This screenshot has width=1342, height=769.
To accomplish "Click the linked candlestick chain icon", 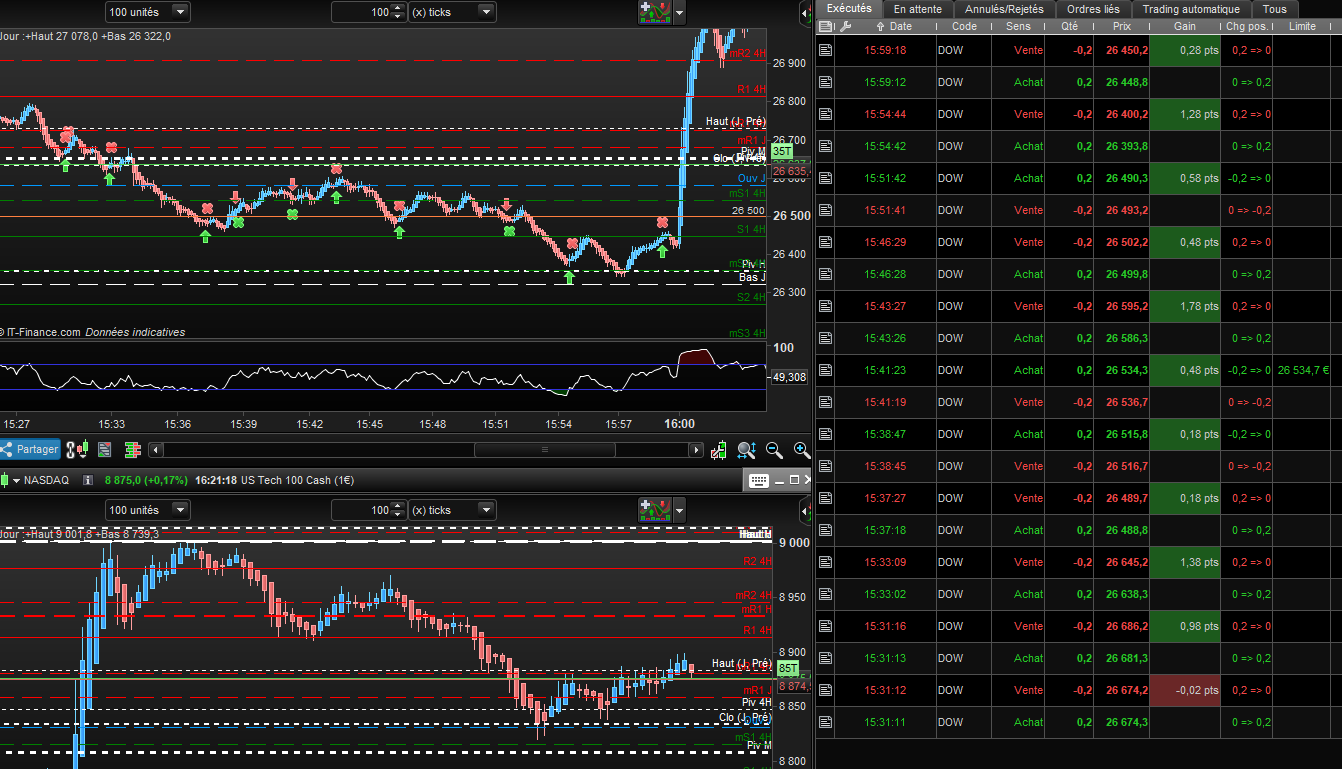I will pos(77,450).
